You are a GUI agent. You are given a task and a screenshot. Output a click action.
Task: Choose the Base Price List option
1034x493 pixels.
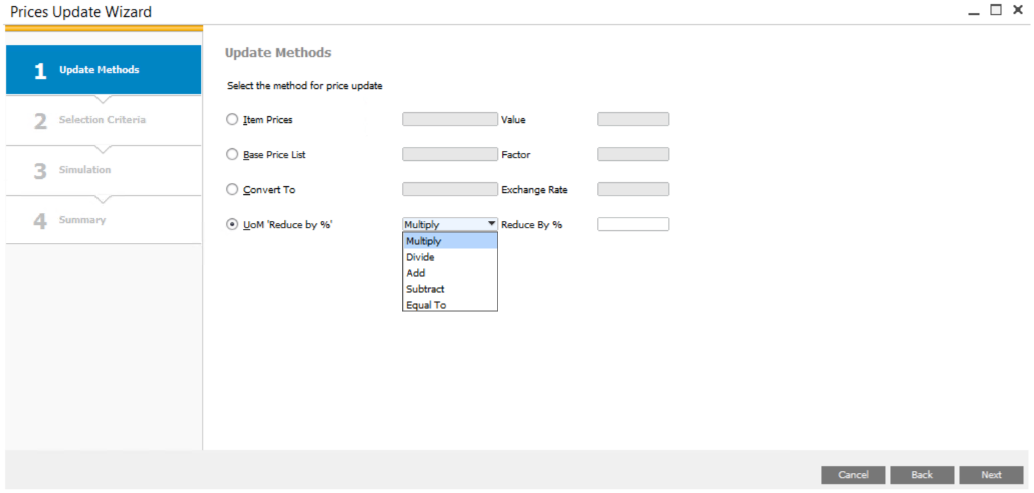tap(232, 155)
